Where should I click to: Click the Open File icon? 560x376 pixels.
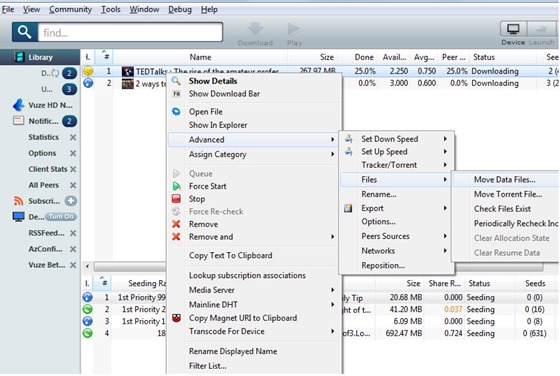(x=176, y=112)
